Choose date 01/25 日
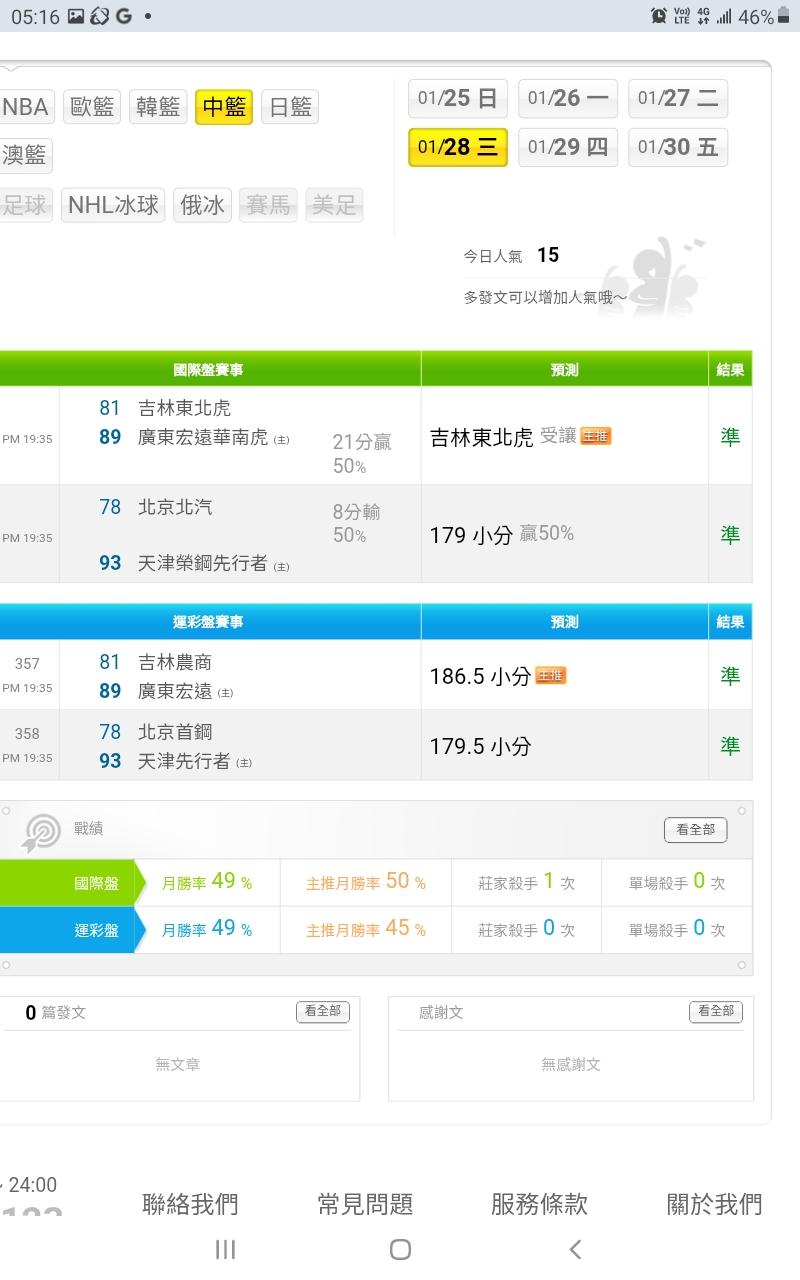This screenshot has height=1280, width=800. [458, 98]
